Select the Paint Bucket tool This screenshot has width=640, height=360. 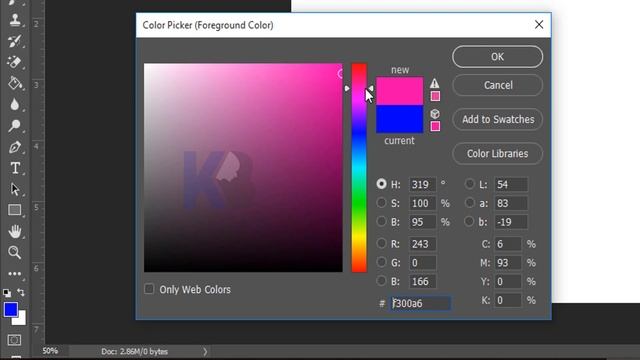coord(15,83)
